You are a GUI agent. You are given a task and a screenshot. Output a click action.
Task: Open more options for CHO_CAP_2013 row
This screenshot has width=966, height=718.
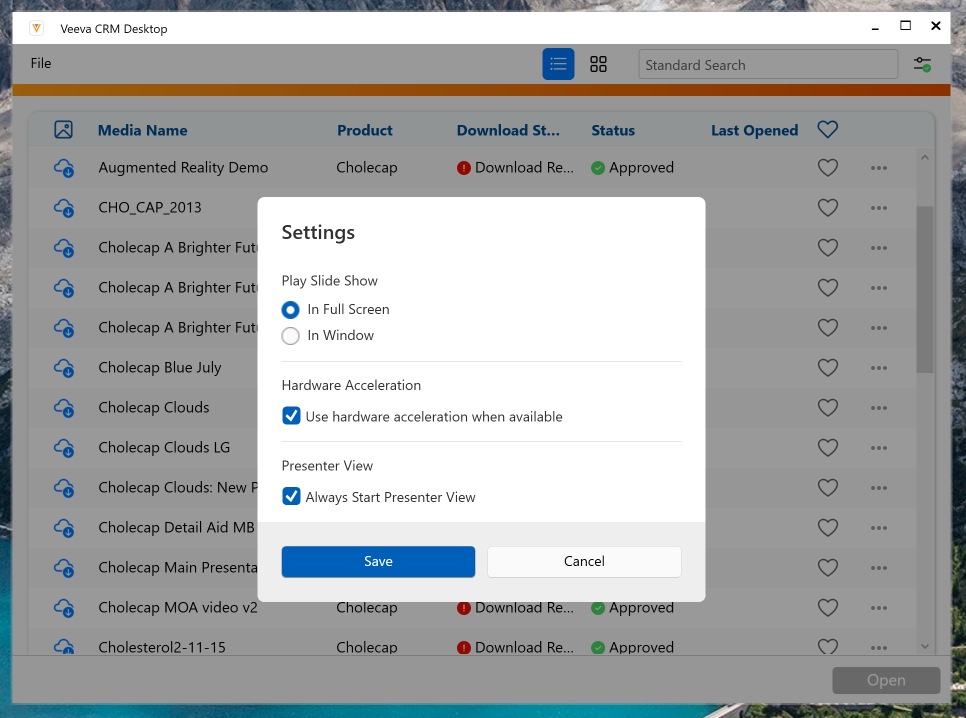tap(878, 208)
